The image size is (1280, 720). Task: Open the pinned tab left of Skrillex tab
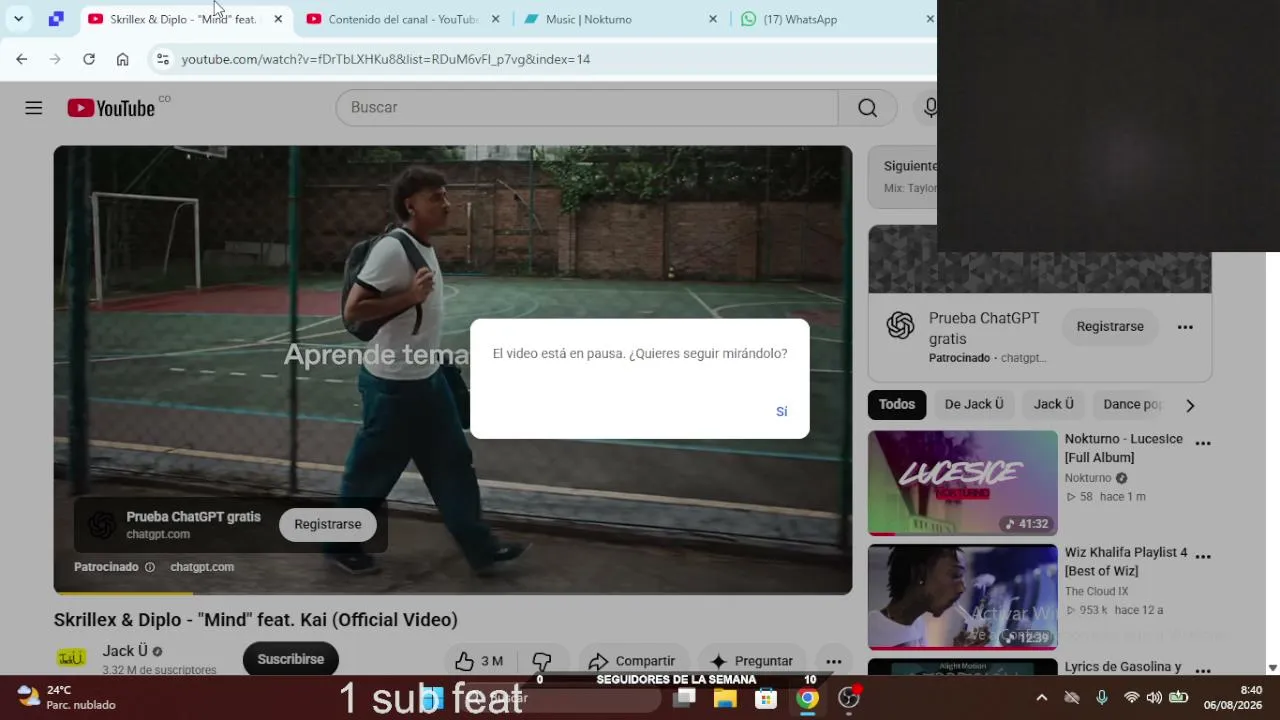(x=56, y=19)
